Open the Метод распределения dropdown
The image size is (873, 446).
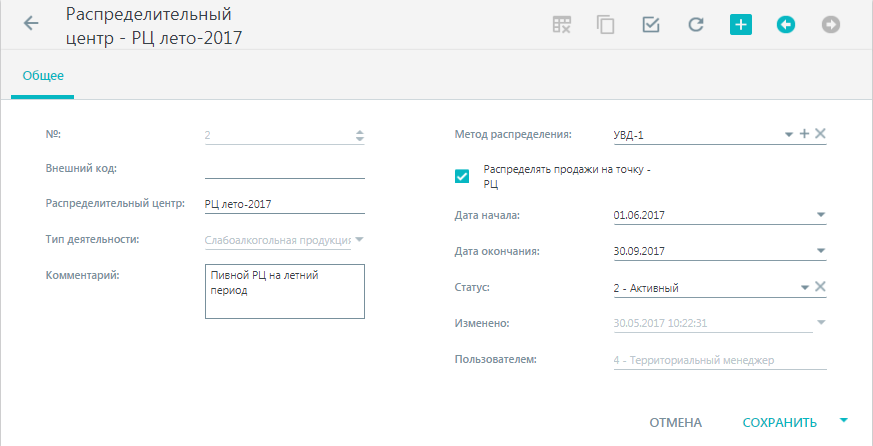[x=789, y=135]
